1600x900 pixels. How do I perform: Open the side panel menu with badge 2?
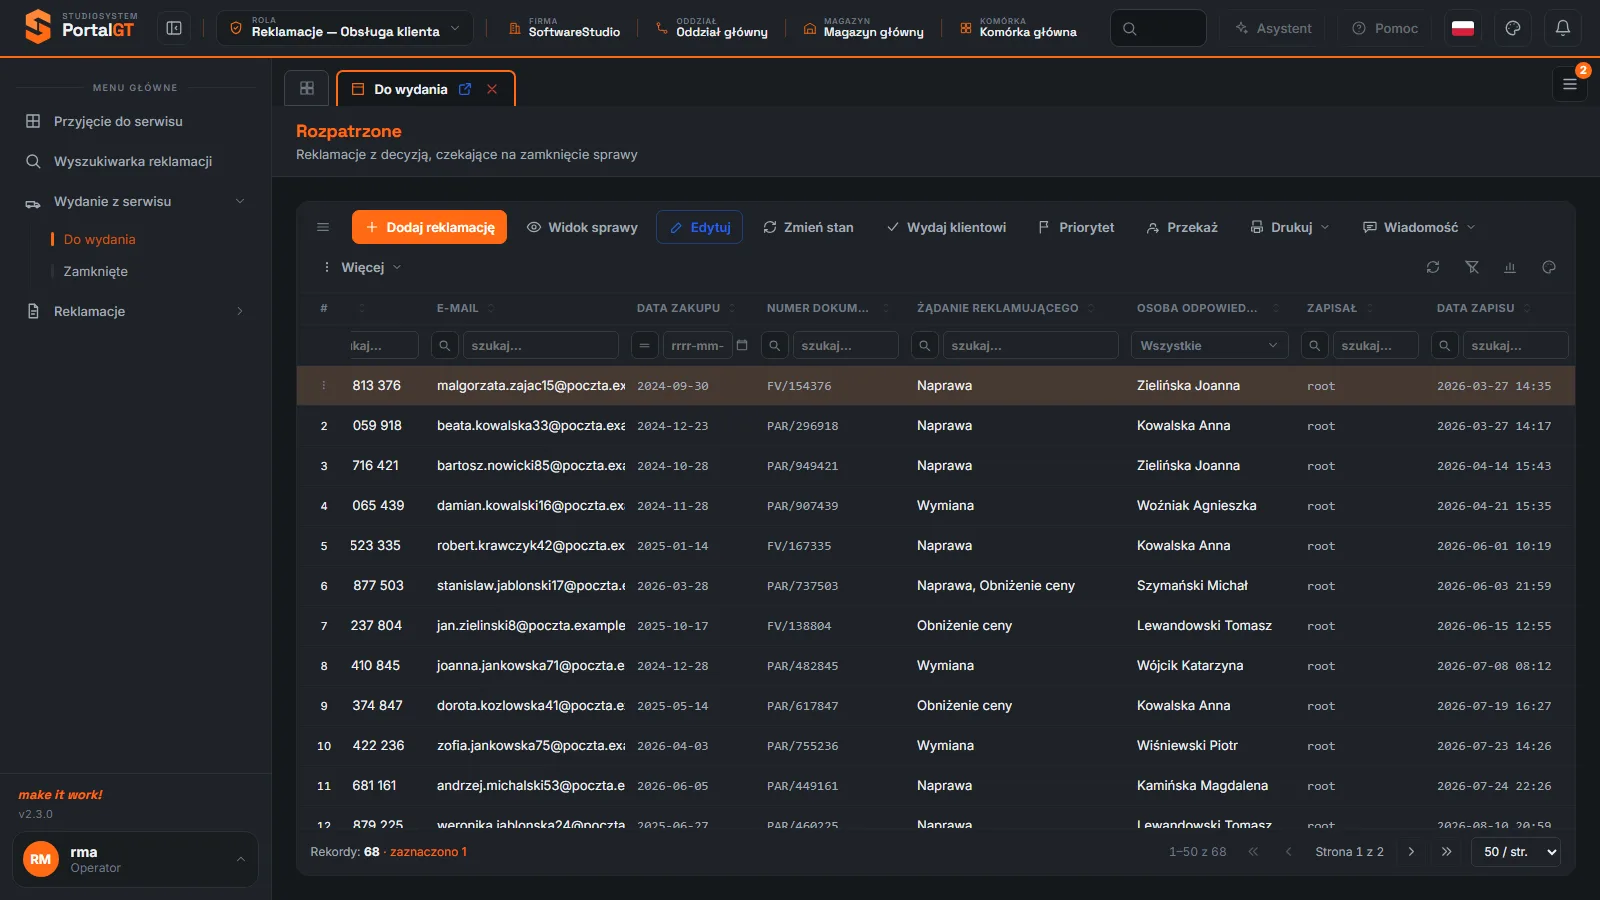(x=1570, y=84)
